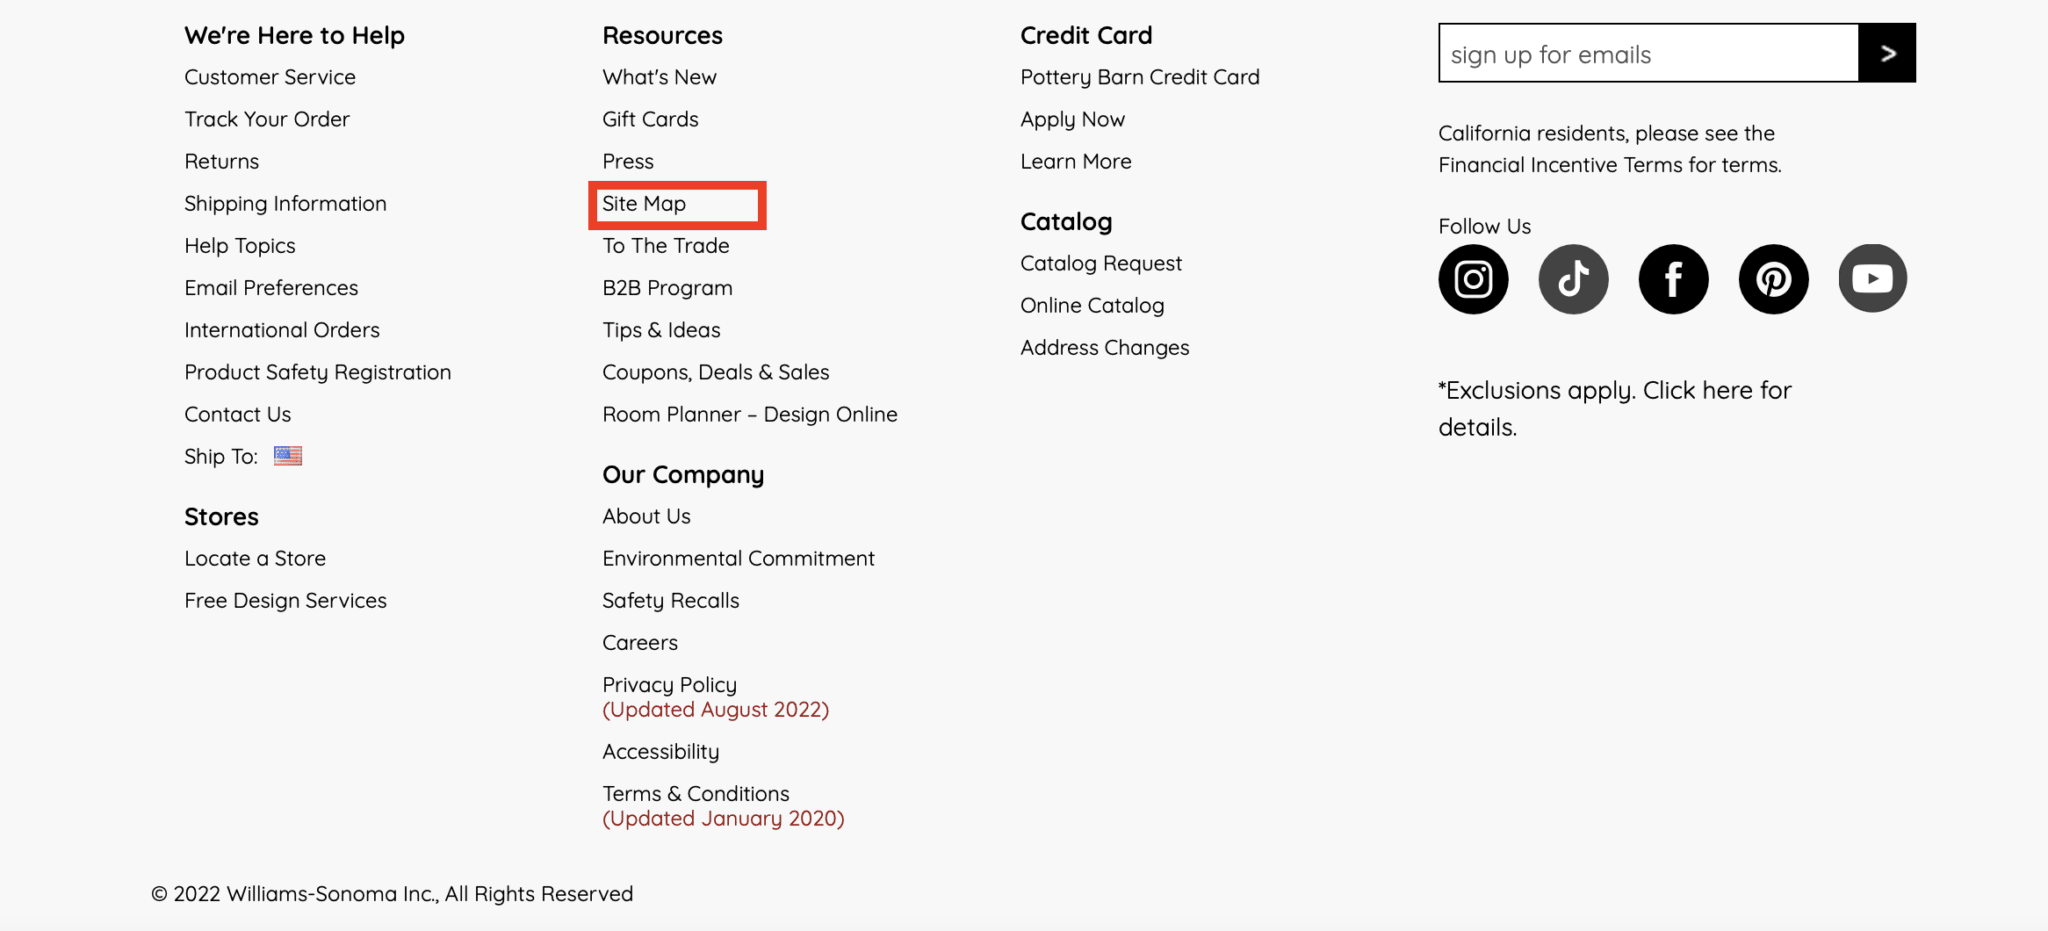The width and height of the screenshot is (2048, 931).
Task: Click inside the sign up for emails field
Action: click(1640, 53)
